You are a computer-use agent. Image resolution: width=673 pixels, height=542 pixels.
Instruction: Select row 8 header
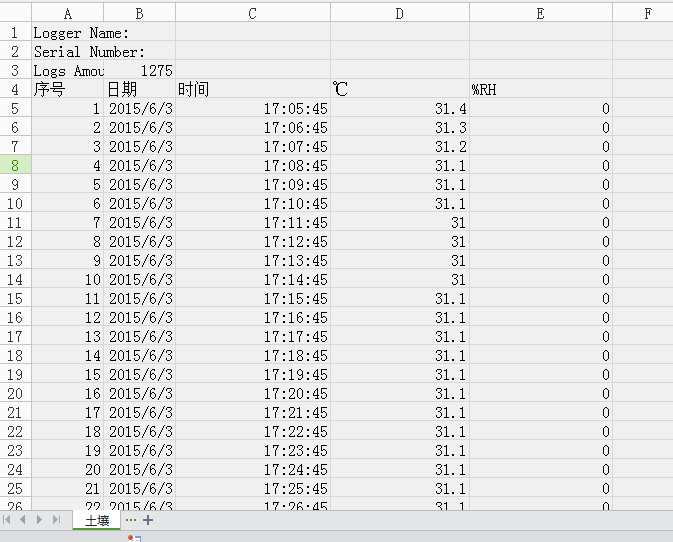coord(15,165)
